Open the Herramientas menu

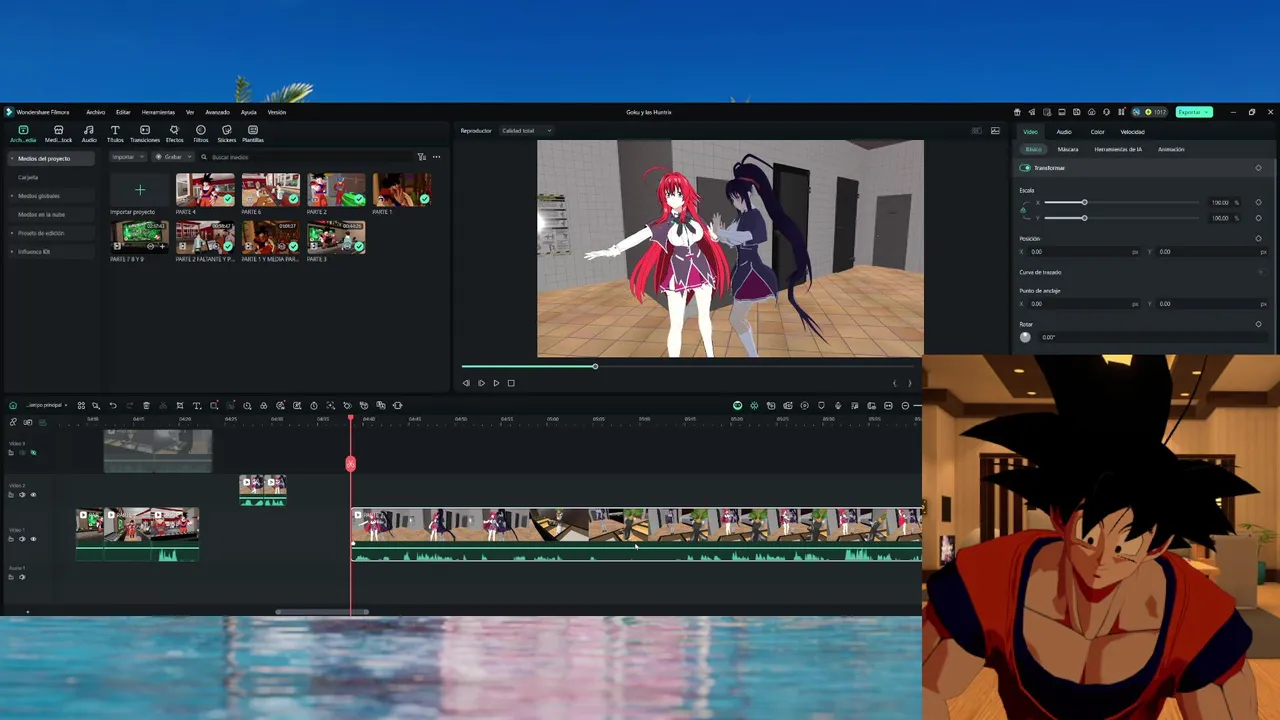158,112
